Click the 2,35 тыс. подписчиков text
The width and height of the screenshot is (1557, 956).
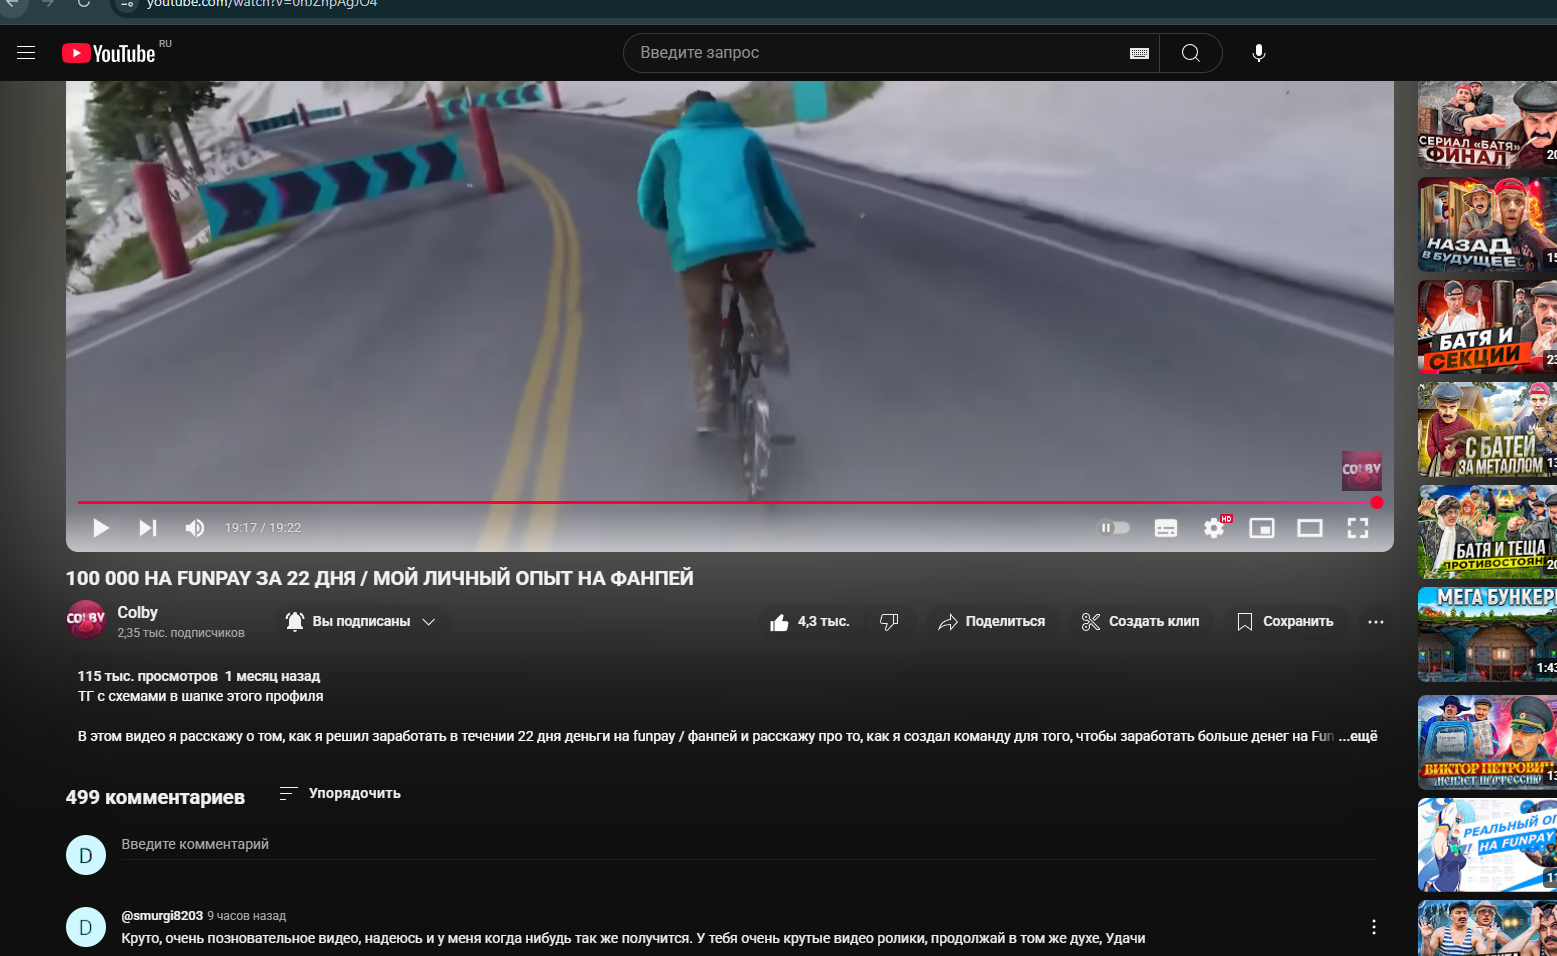(180, 633)
